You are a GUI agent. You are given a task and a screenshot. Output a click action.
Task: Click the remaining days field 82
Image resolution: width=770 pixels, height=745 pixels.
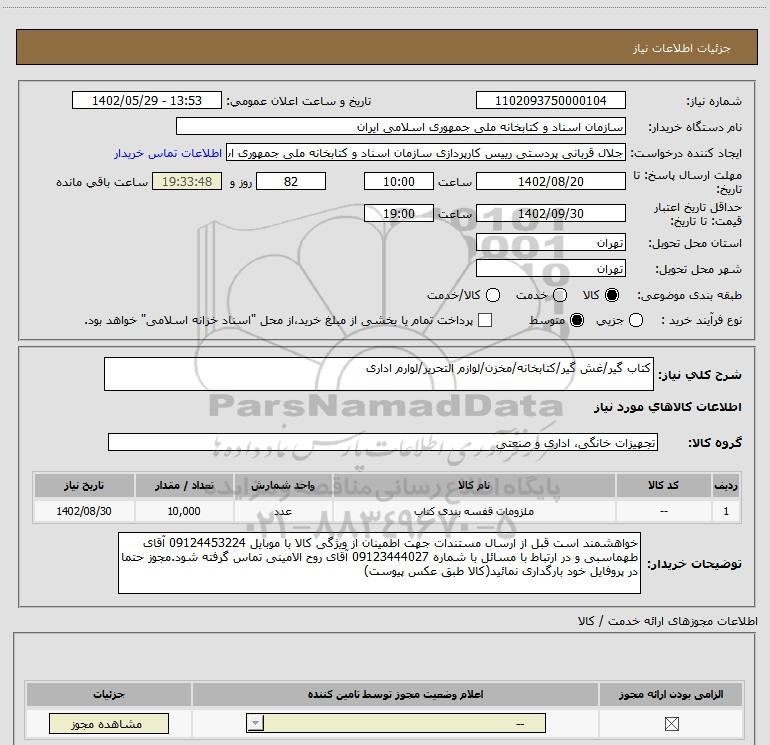point(291,182)
